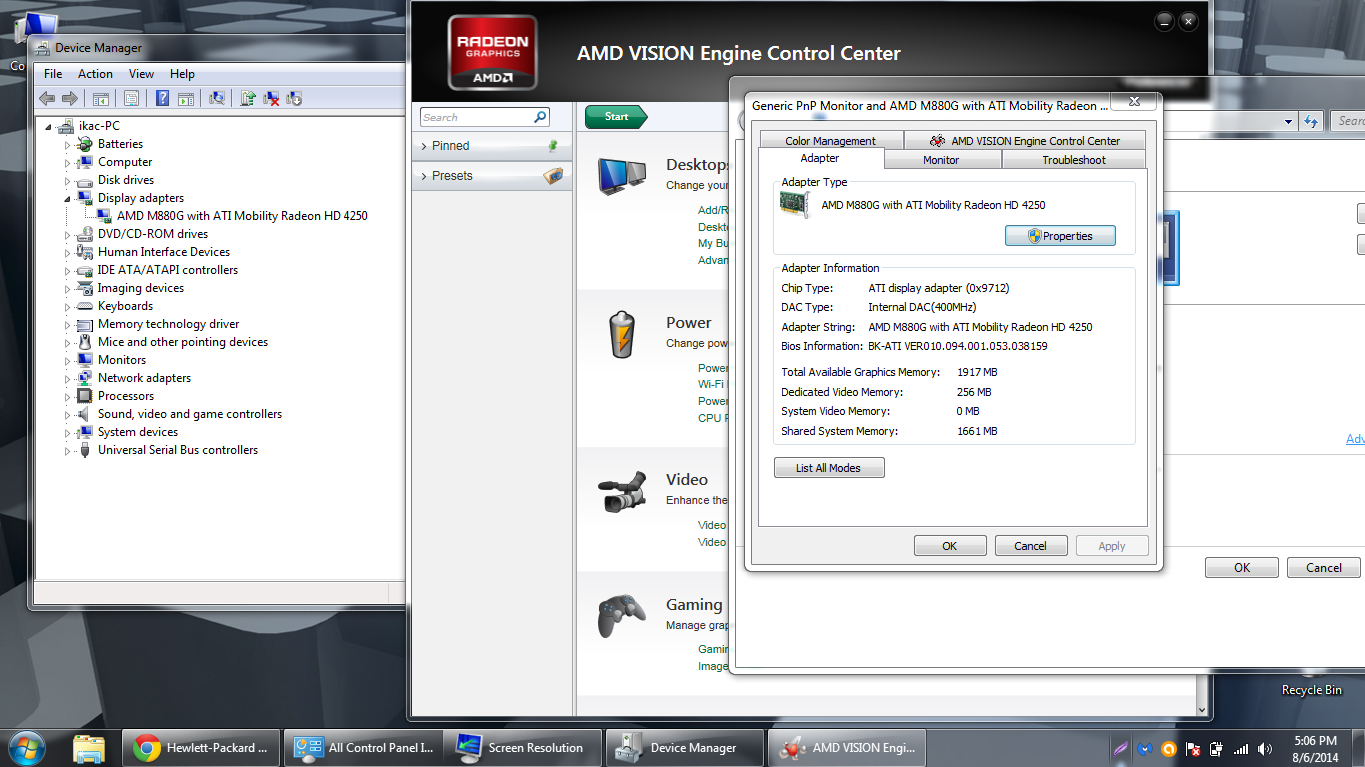Viewport: 1365px width, 767px height.
Task: Collapse the ikac-PC root node
Action: click(x=49, y=126)
